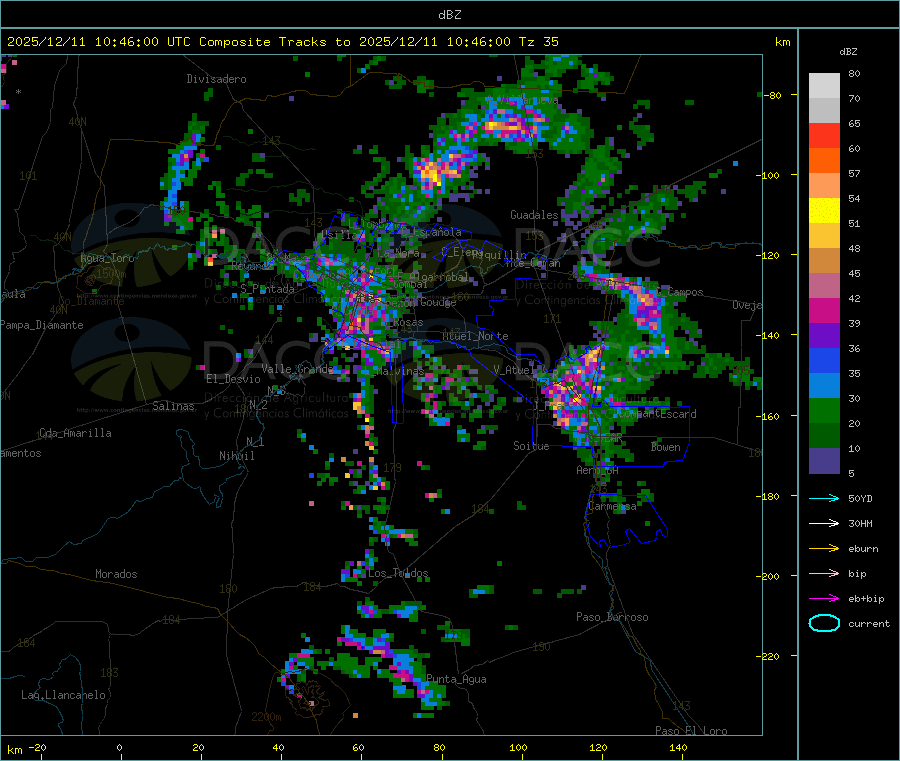Click the 'Morados' map label
Viewport: 900px width, 761px height.
click(x=116, y=574)
